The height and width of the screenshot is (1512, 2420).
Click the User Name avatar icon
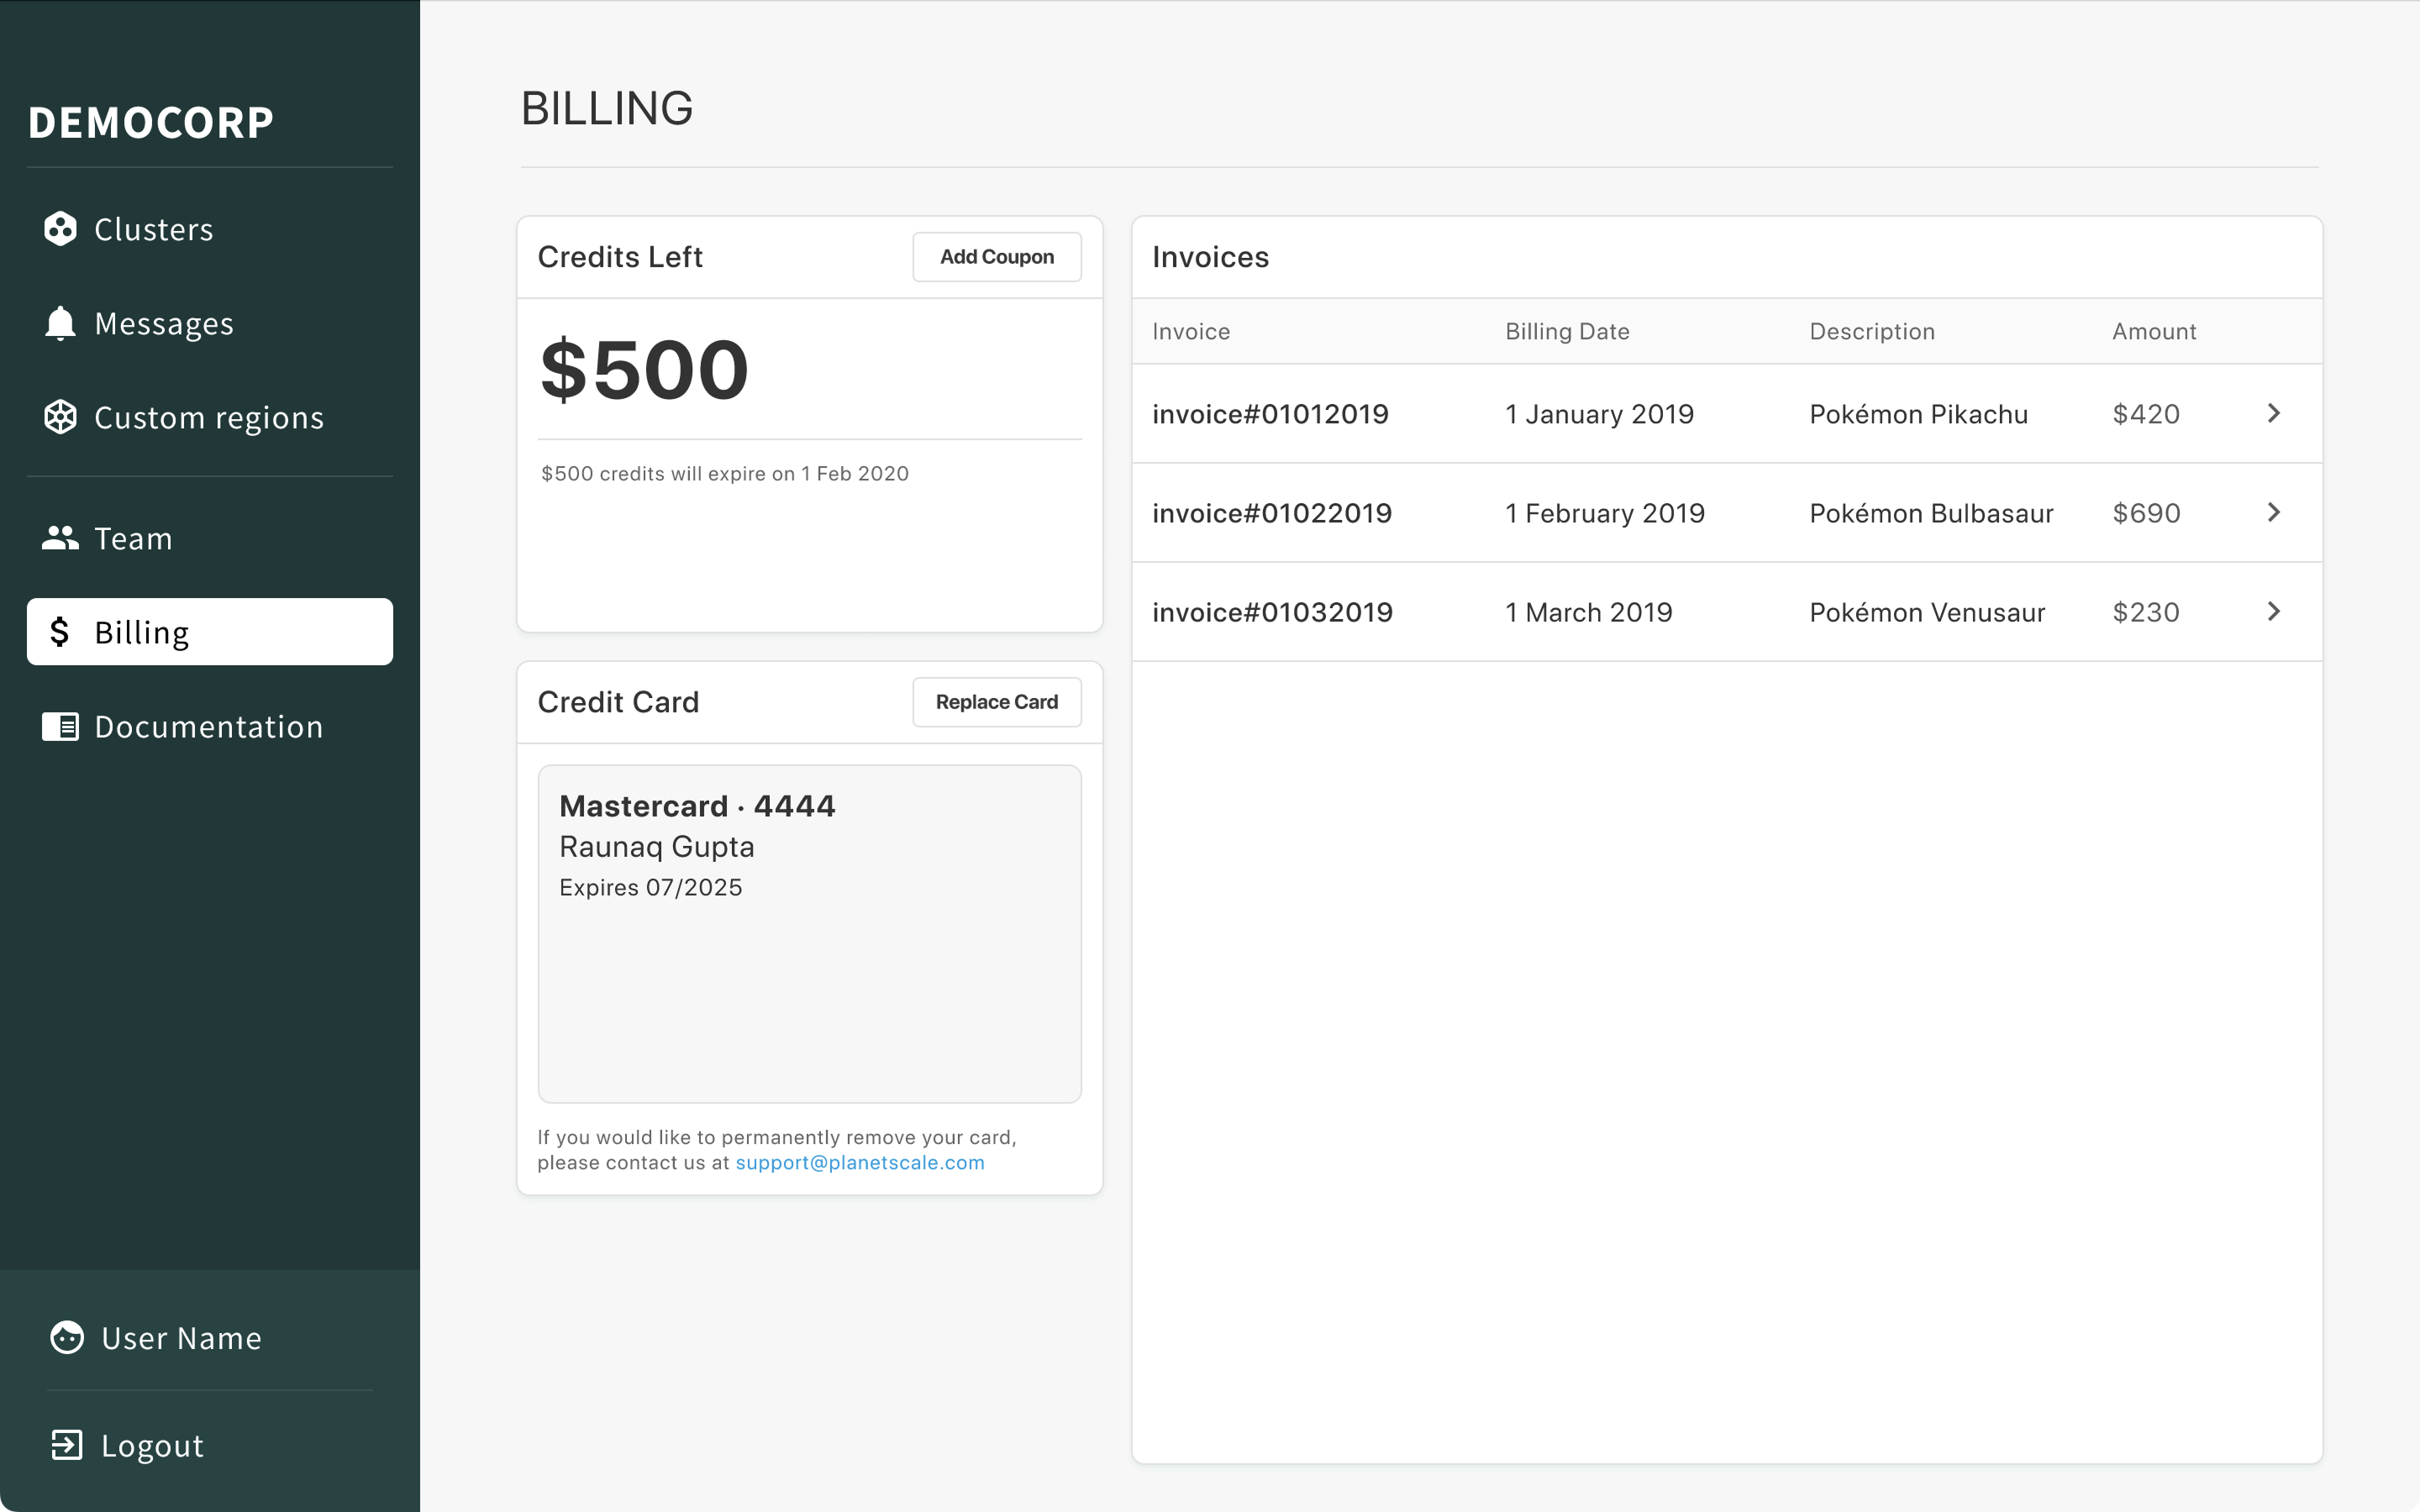coord(67,1337)
